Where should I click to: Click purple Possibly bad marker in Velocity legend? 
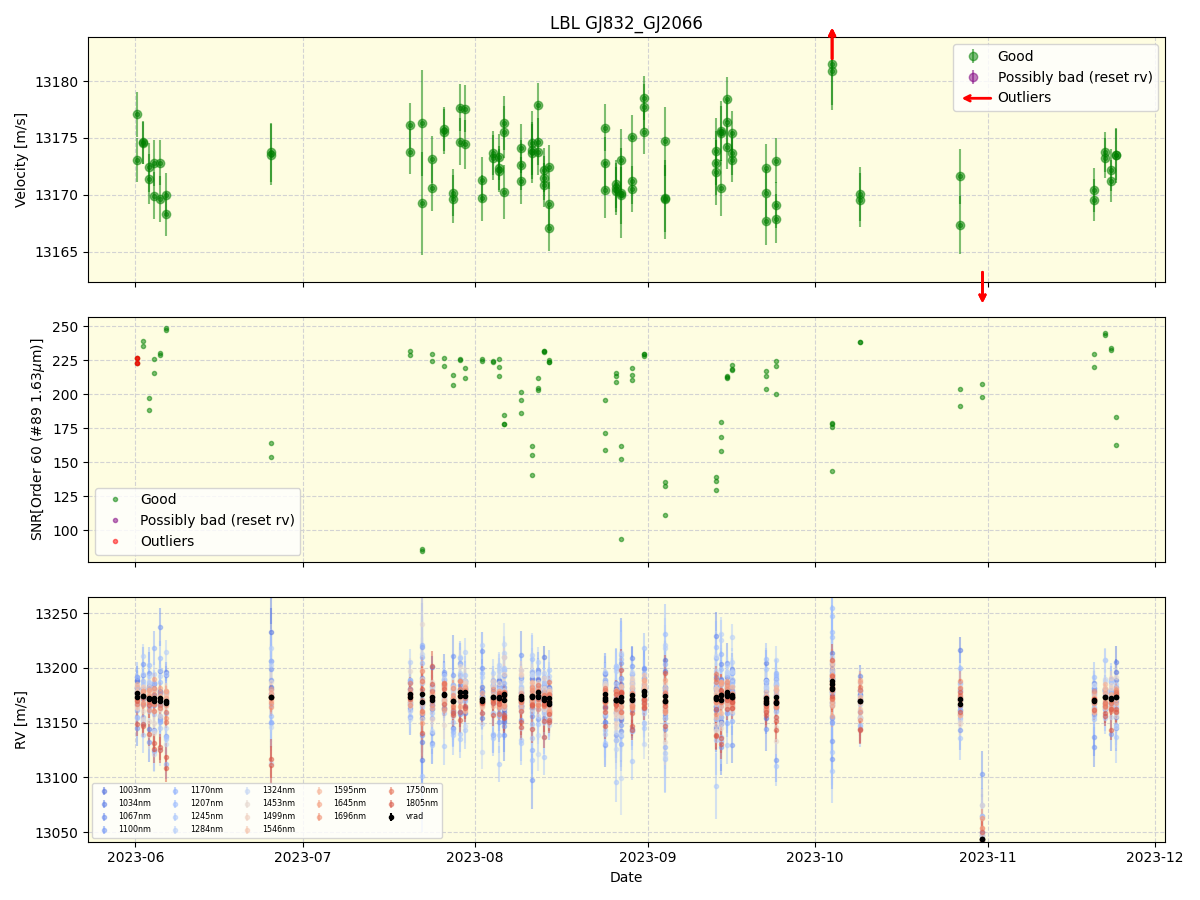tap(972, 77)
